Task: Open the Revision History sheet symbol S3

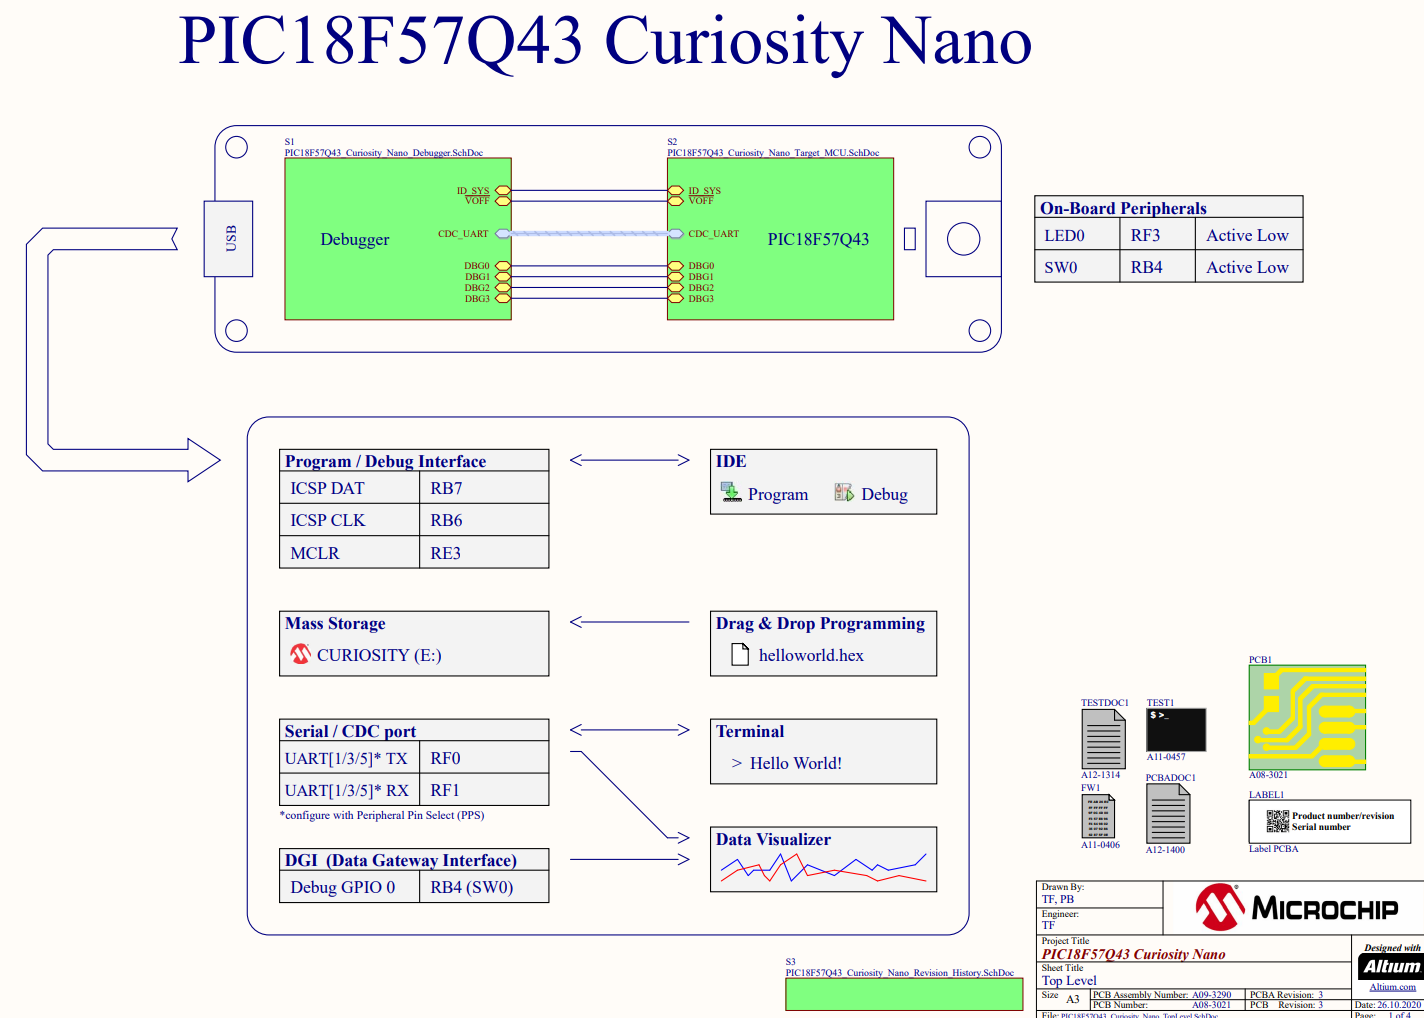Action: click(903, 994)
